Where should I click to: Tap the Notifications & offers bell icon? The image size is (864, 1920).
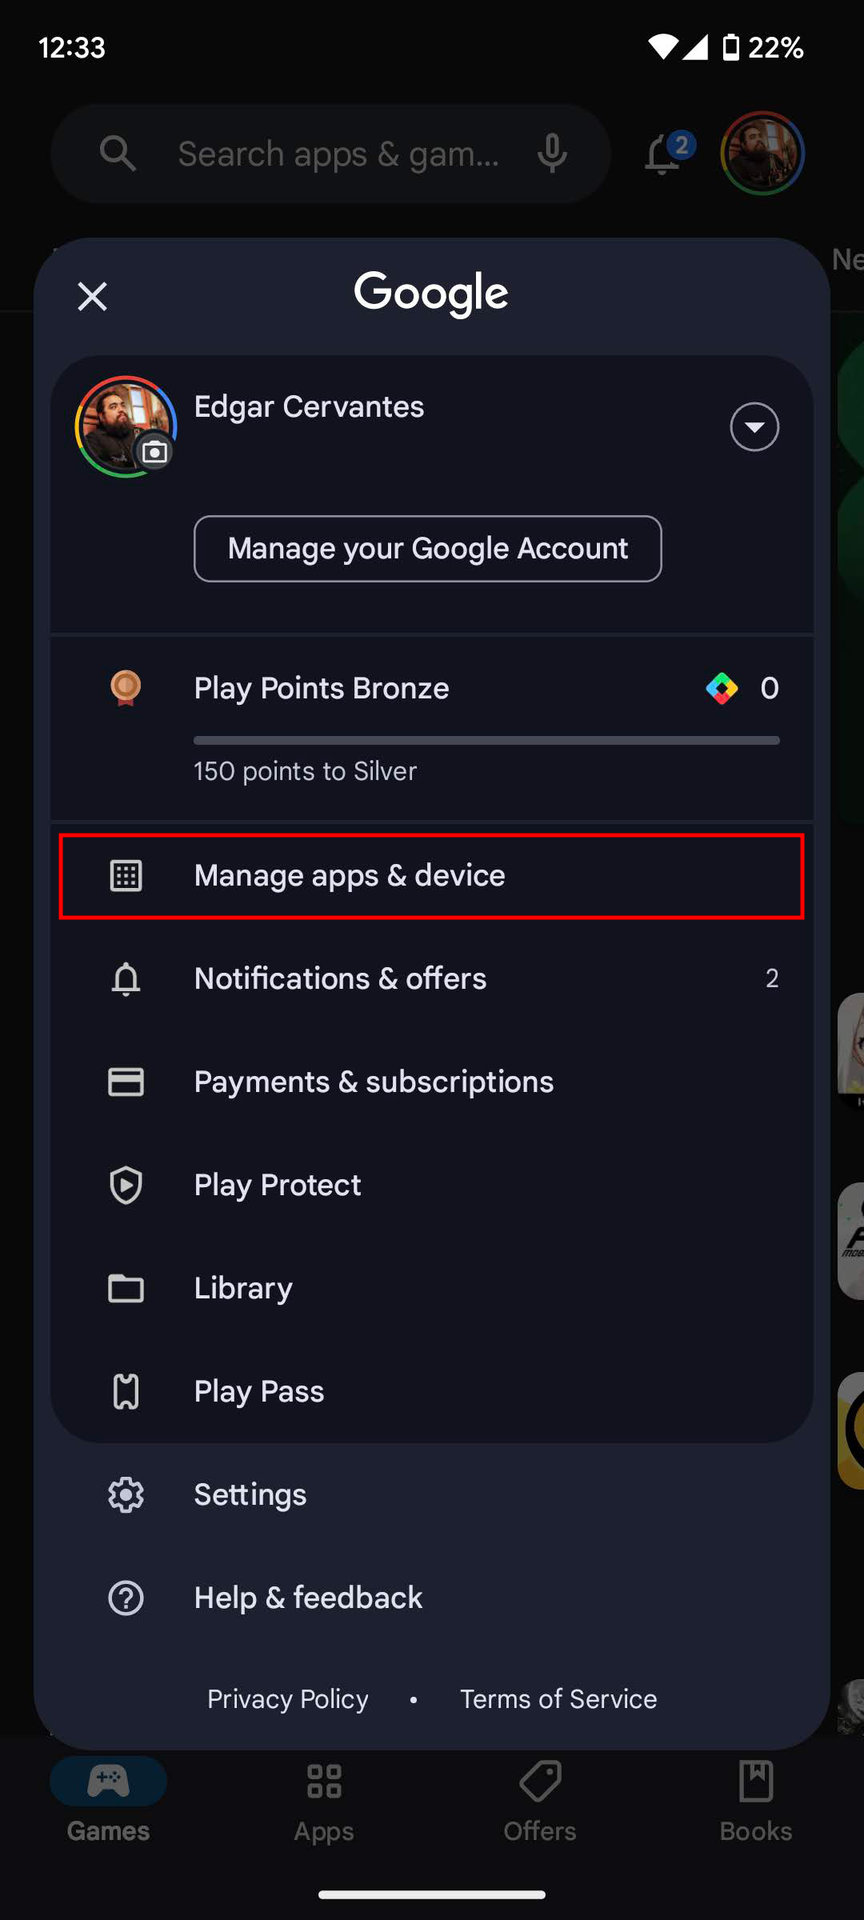[x=126, y=979]
